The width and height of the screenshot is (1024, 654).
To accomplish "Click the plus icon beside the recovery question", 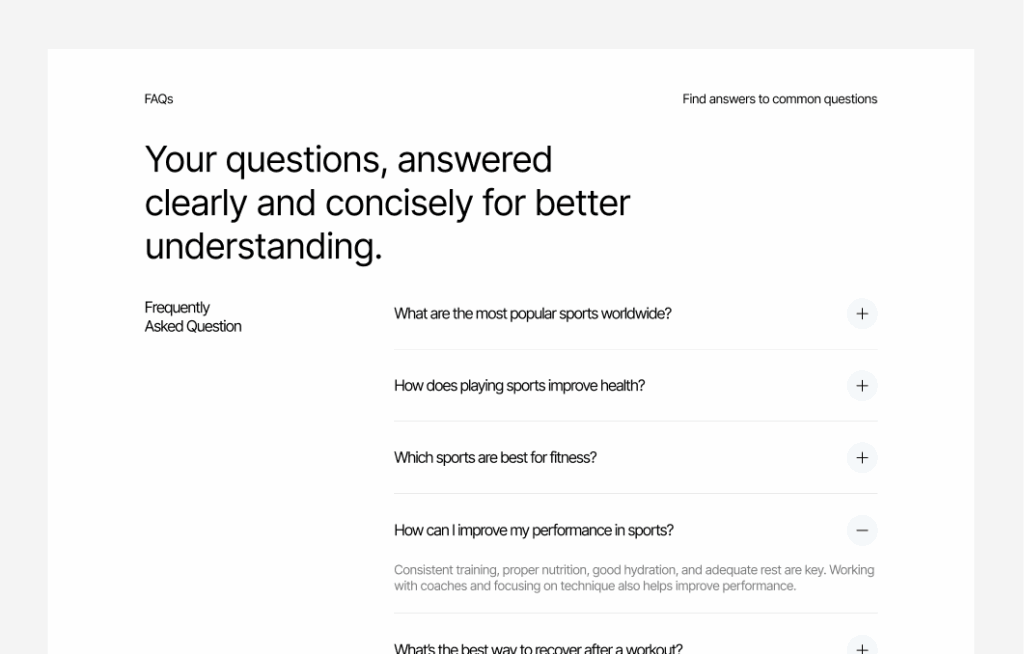I will (862, 646).
